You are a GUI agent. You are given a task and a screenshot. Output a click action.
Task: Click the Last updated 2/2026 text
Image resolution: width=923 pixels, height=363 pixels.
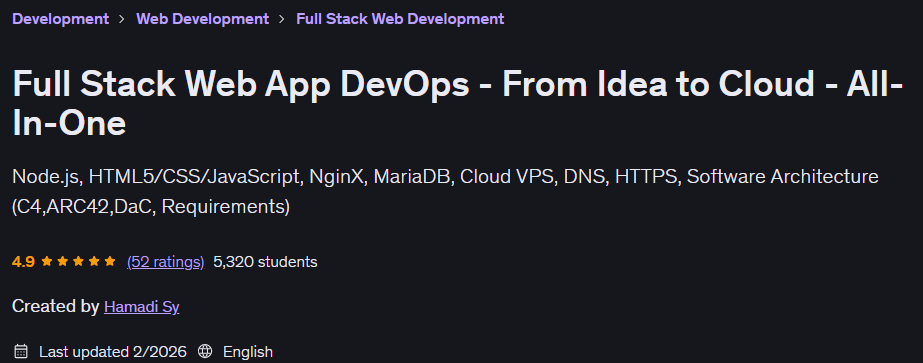tap(113, 352)
